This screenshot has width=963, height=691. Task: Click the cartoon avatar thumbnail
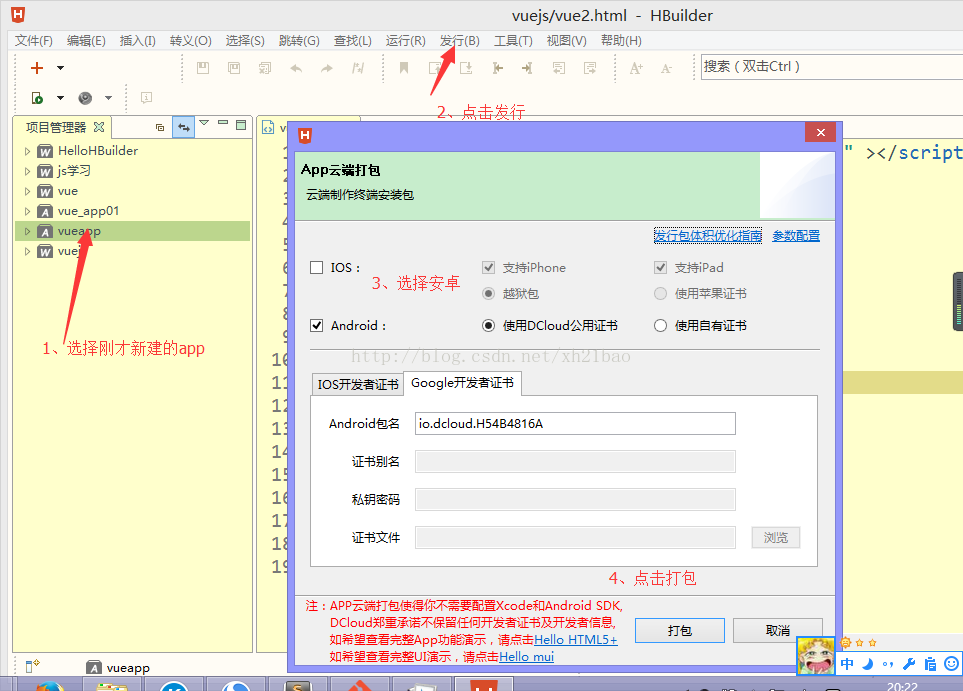point(816,656)
